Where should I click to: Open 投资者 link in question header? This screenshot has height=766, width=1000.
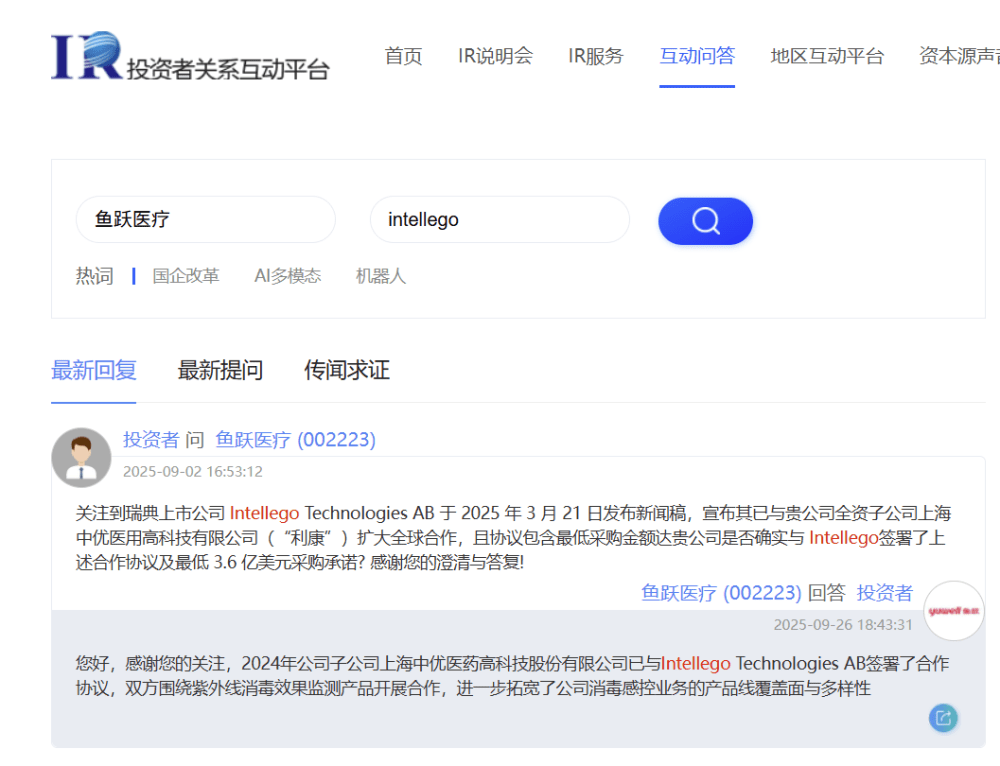[x=151, y=439]
